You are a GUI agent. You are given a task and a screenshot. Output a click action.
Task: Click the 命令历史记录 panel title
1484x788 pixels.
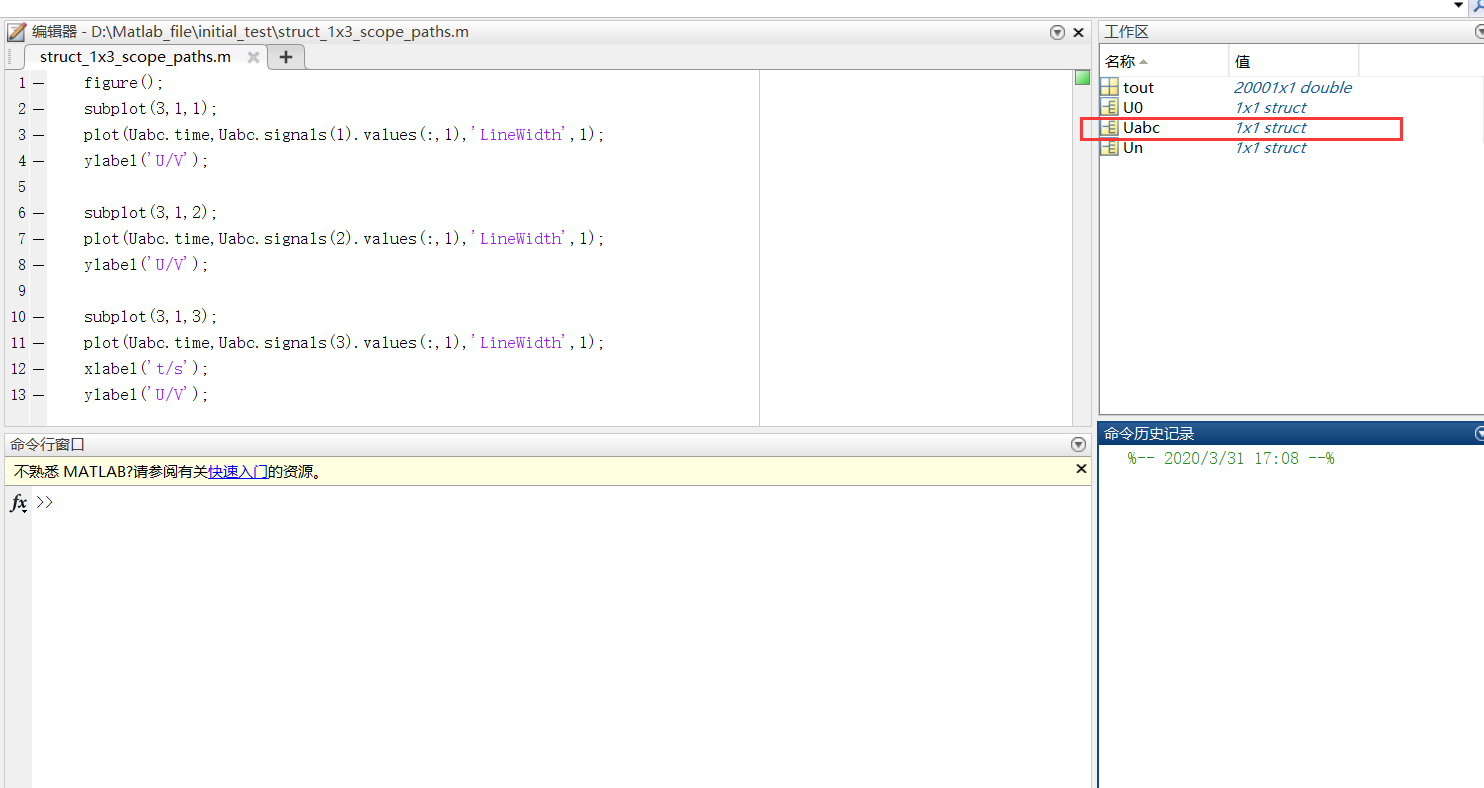1149,434
